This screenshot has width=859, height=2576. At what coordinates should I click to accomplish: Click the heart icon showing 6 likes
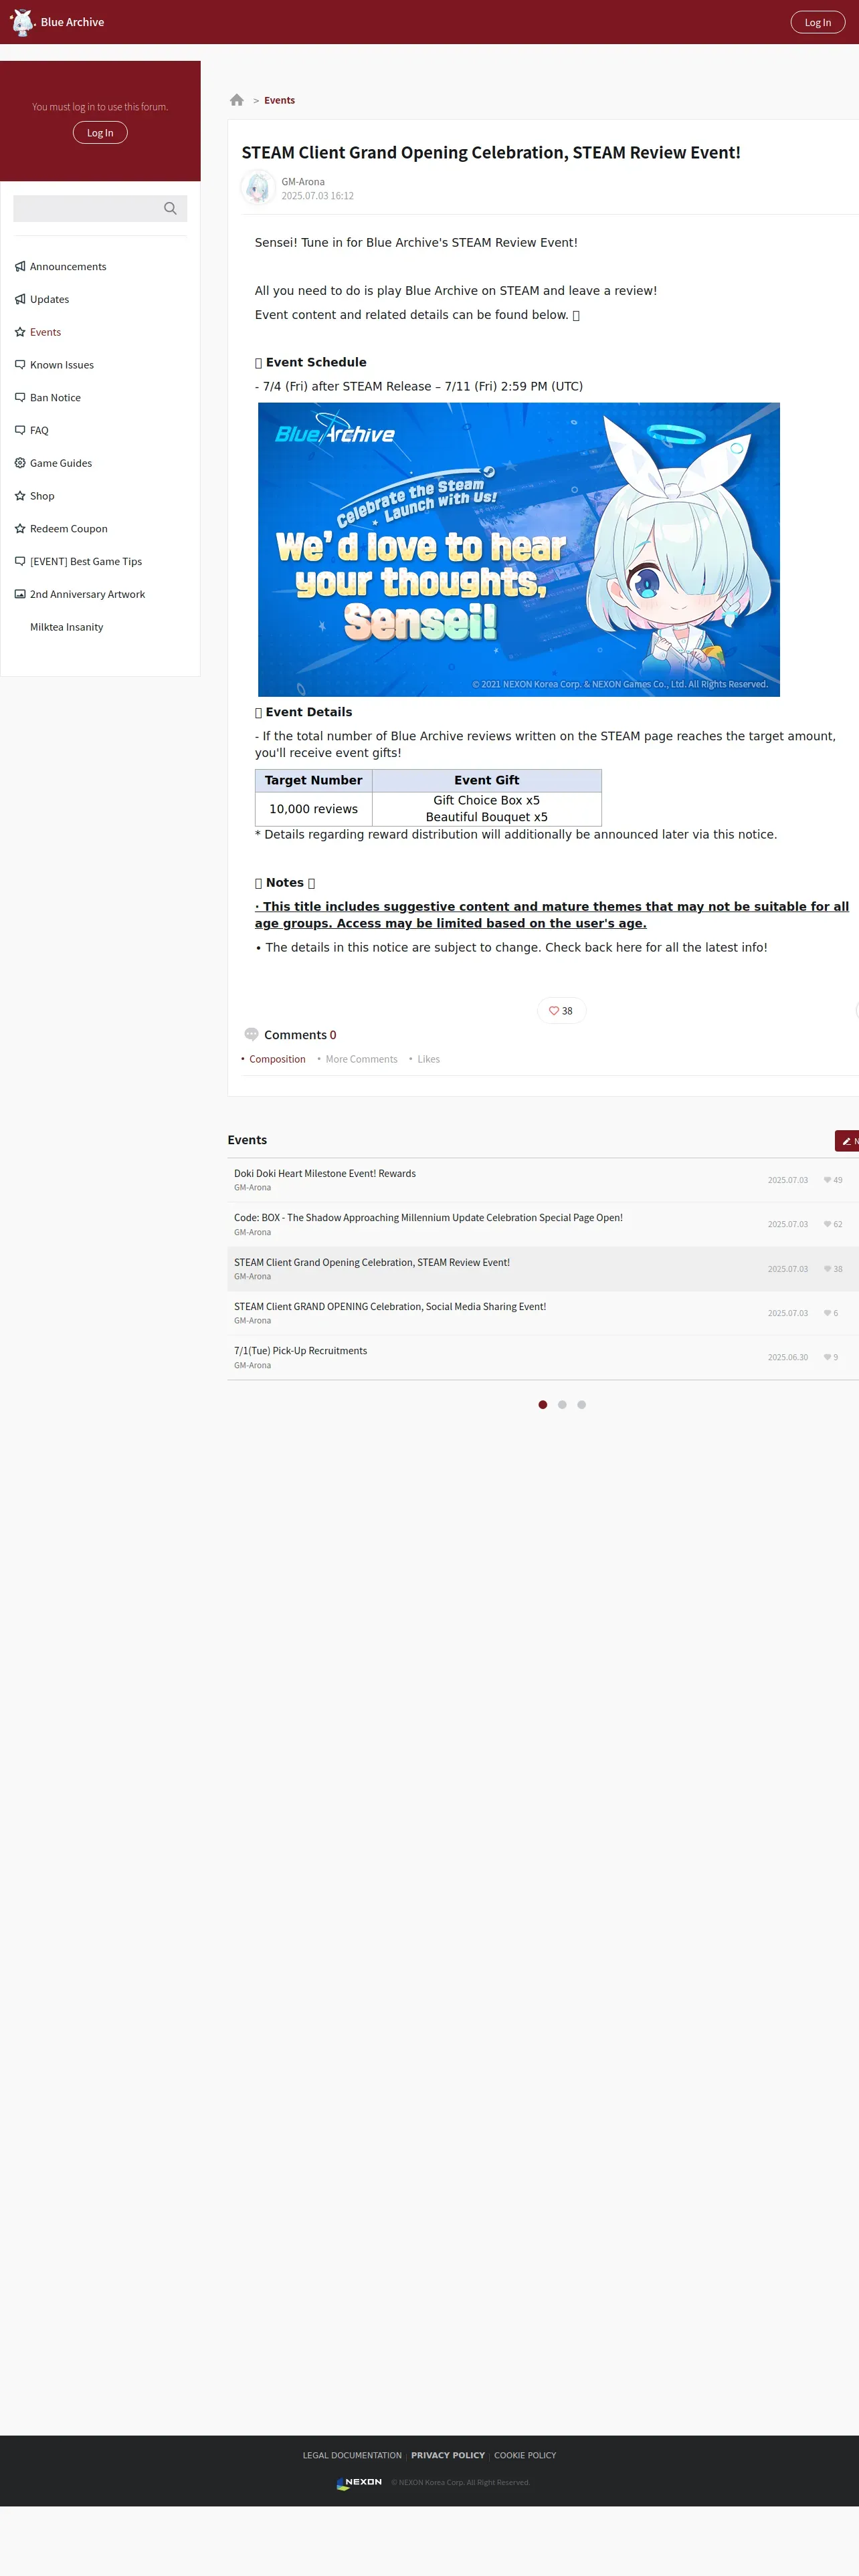827,1313
